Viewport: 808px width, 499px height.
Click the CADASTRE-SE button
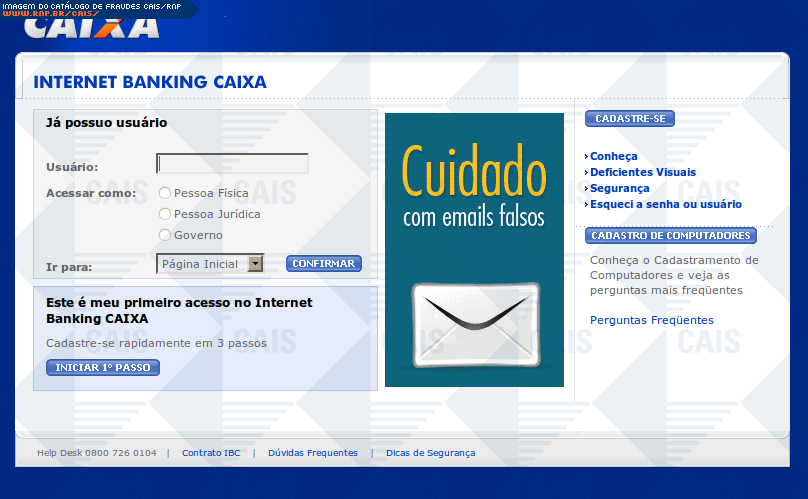click(630, 119)
